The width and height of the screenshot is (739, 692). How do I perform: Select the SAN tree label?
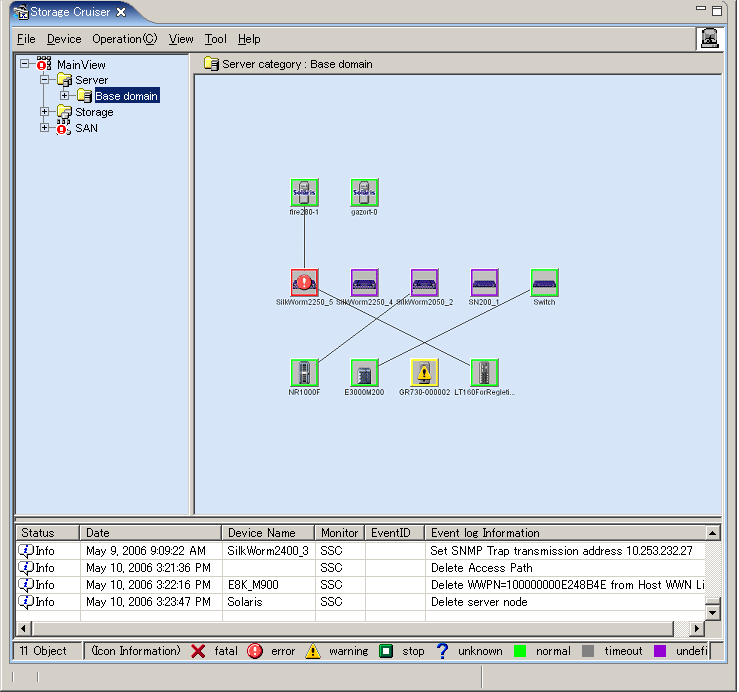(86, 128)
